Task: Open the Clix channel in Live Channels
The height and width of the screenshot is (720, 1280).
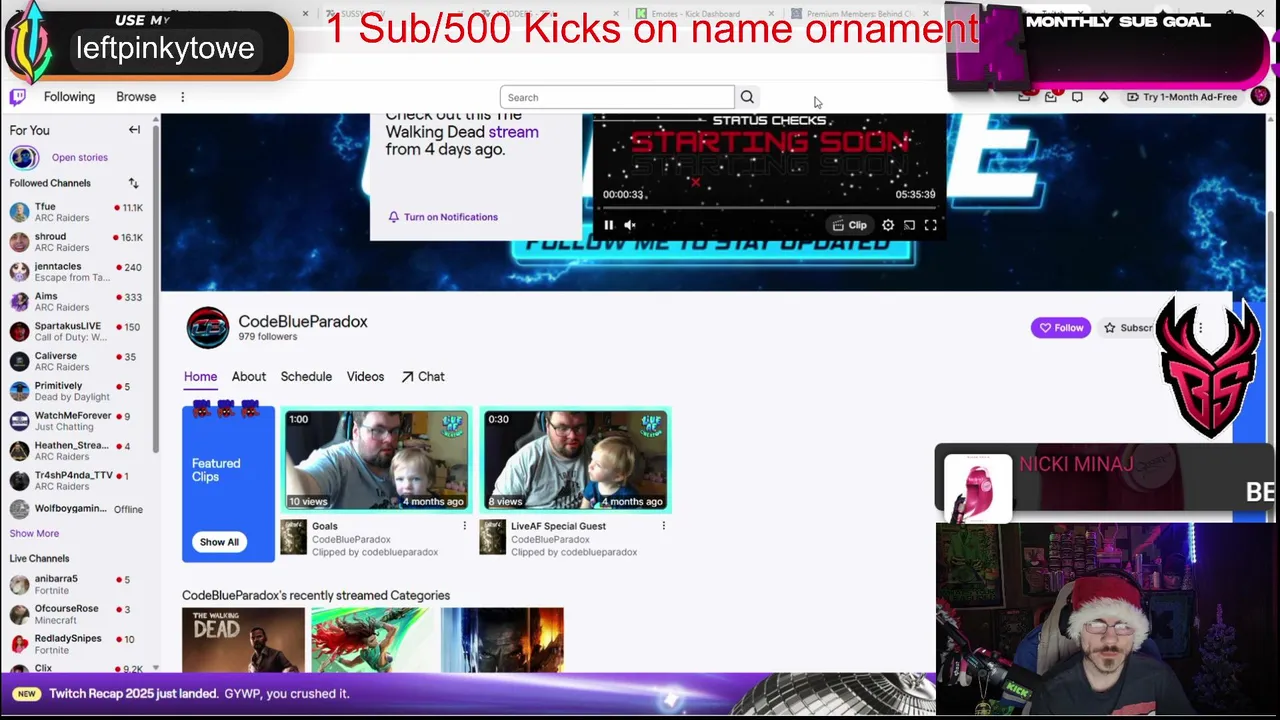Action: (x=77, y=668)
